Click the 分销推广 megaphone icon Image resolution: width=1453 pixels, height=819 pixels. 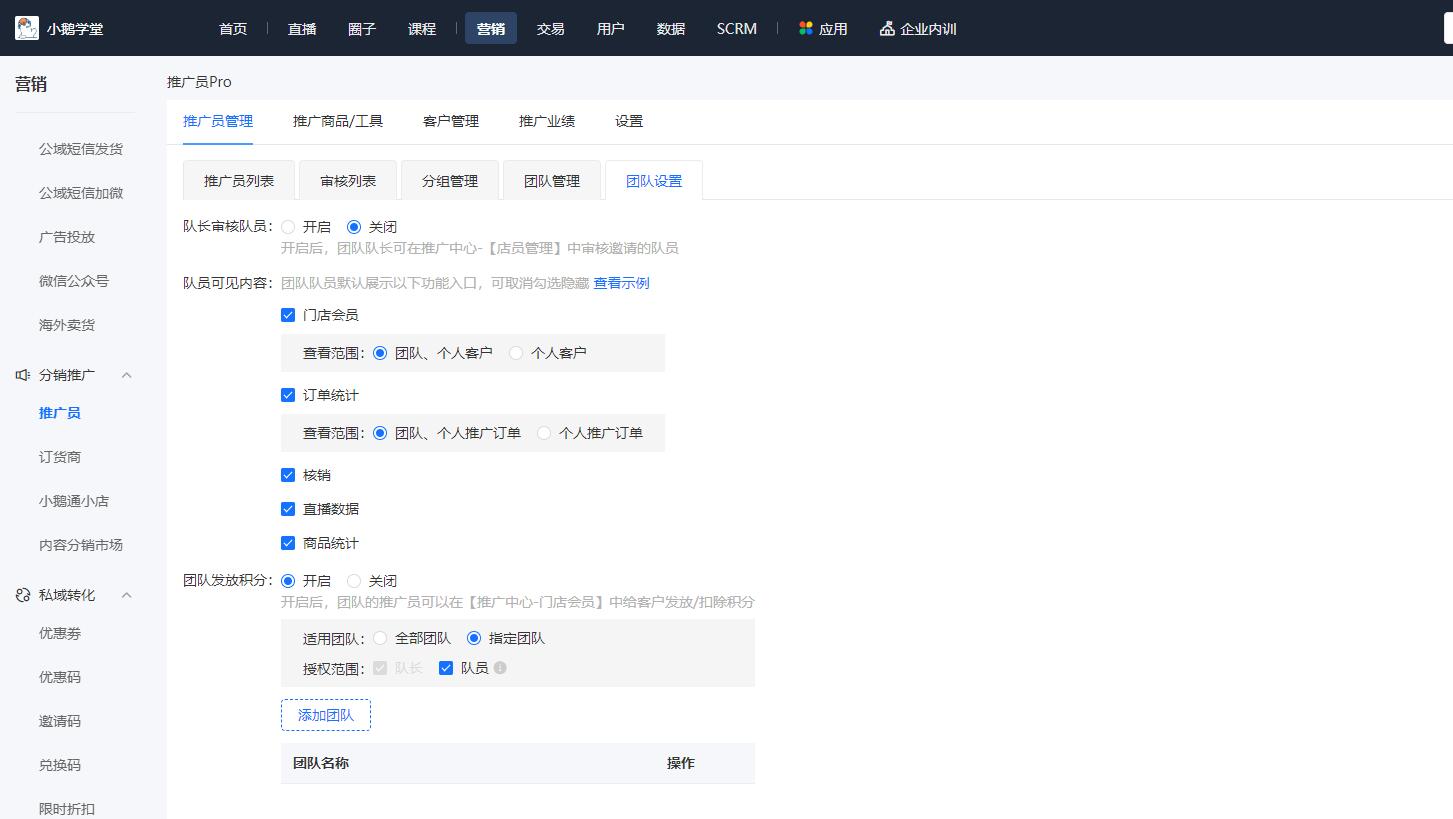pyautogui.click(x=23, y=375)
